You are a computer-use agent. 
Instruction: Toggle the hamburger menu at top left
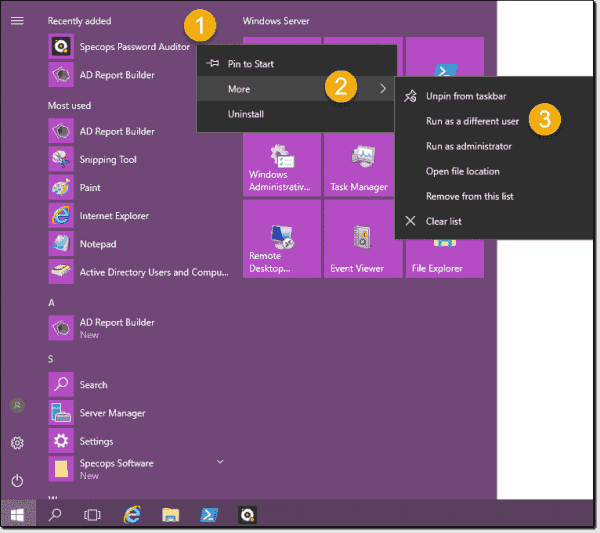pyautogui.click(x=17, y=20)
